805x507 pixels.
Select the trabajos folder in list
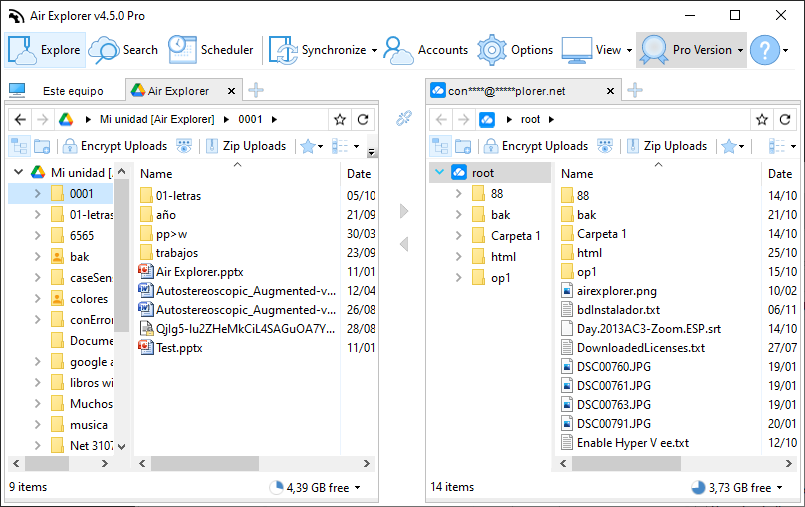tap(177, 253)
